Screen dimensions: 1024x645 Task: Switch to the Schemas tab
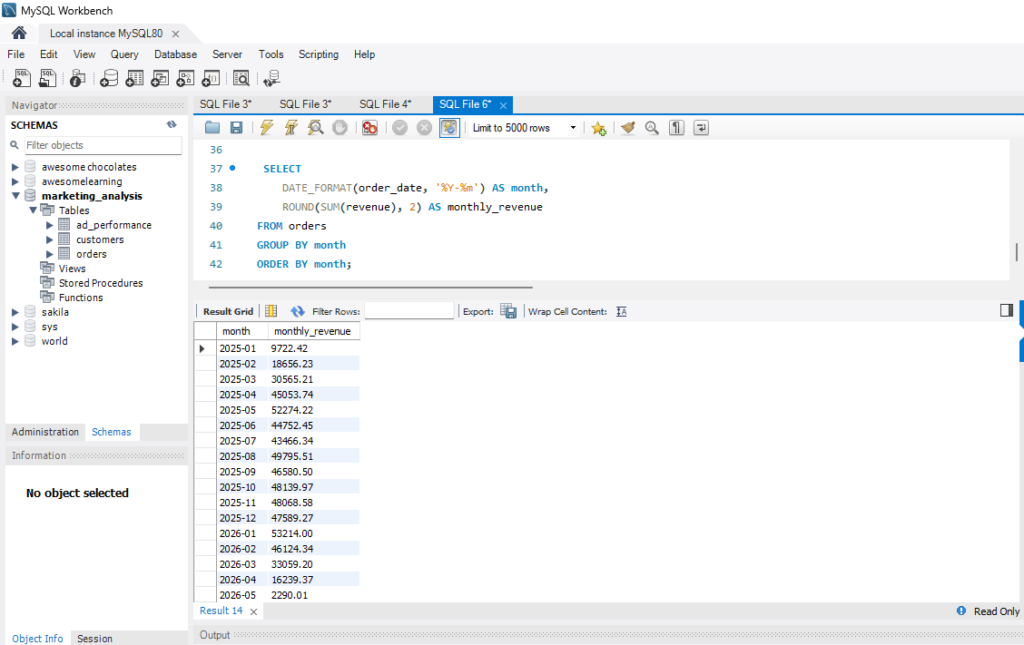coord(111,432)
